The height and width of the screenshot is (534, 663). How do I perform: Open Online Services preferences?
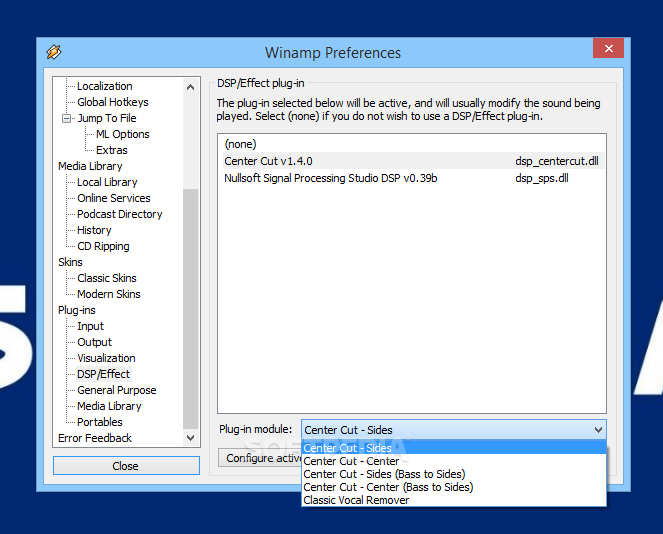pos(113,198)
